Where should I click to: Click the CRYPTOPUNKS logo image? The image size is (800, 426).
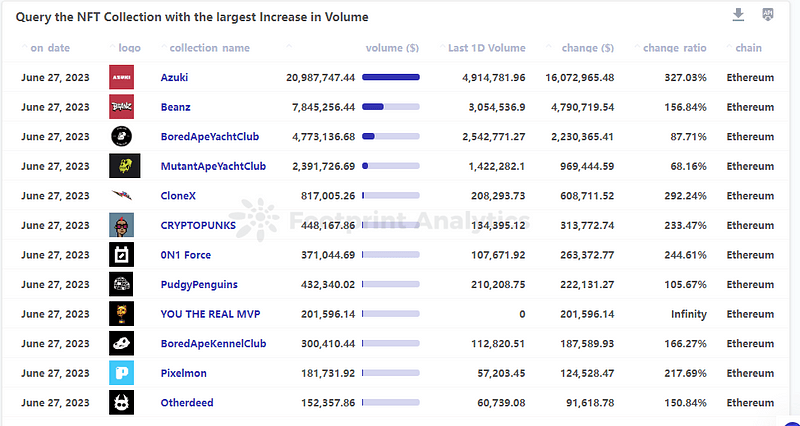(121, 225)
